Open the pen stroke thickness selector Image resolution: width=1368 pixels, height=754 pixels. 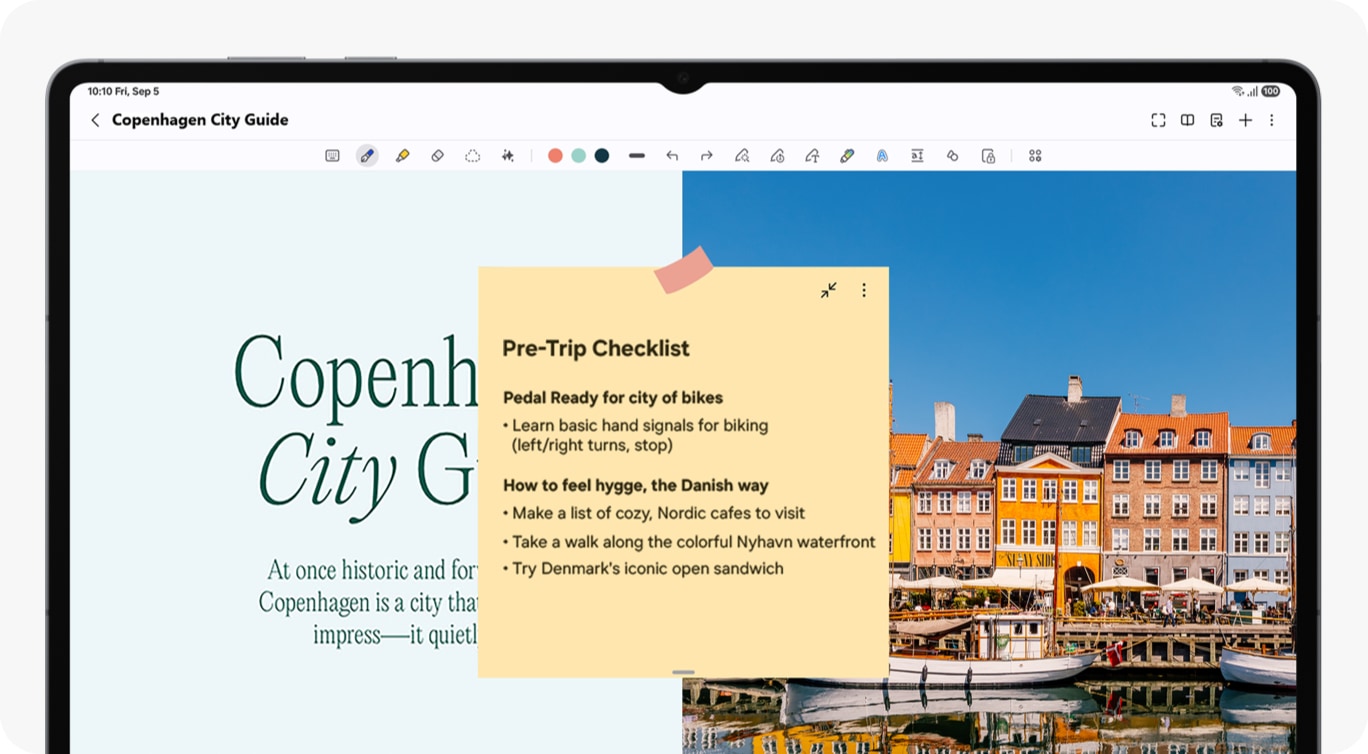(637, 156)
